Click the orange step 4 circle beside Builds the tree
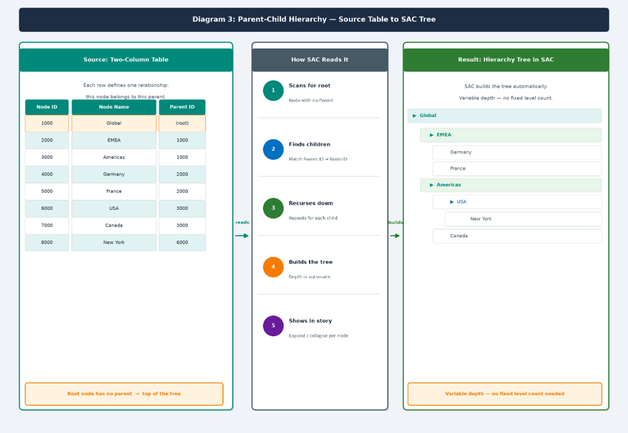The height and width of the screenshot is (433, 628). (x=273, y=267)
